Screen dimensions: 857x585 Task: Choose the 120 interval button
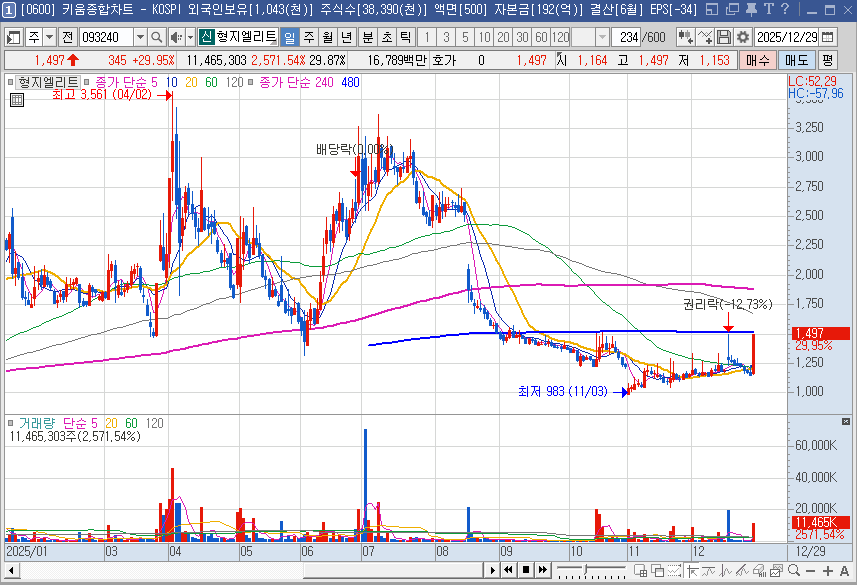(560, 37)
